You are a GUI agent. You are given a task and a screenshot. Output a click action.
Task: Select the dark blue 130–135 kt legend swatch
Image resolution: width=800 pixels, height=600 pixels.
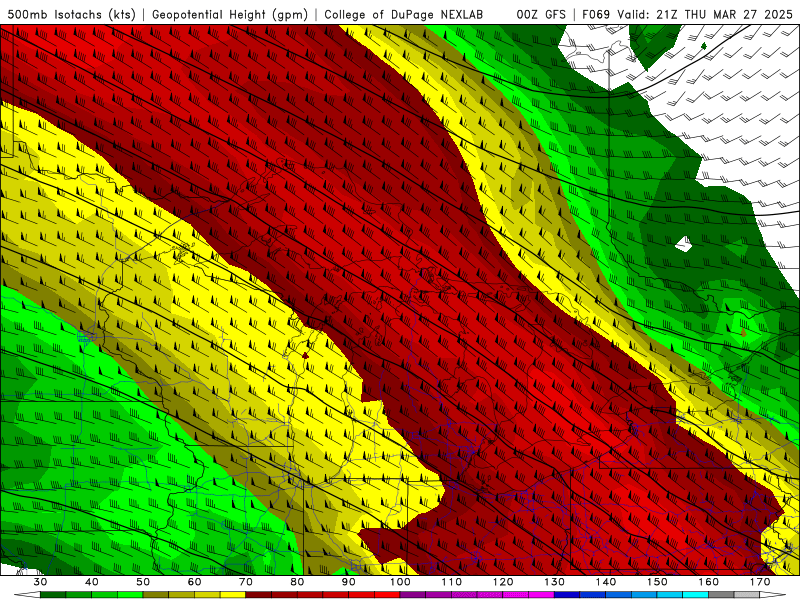(567, 594)
